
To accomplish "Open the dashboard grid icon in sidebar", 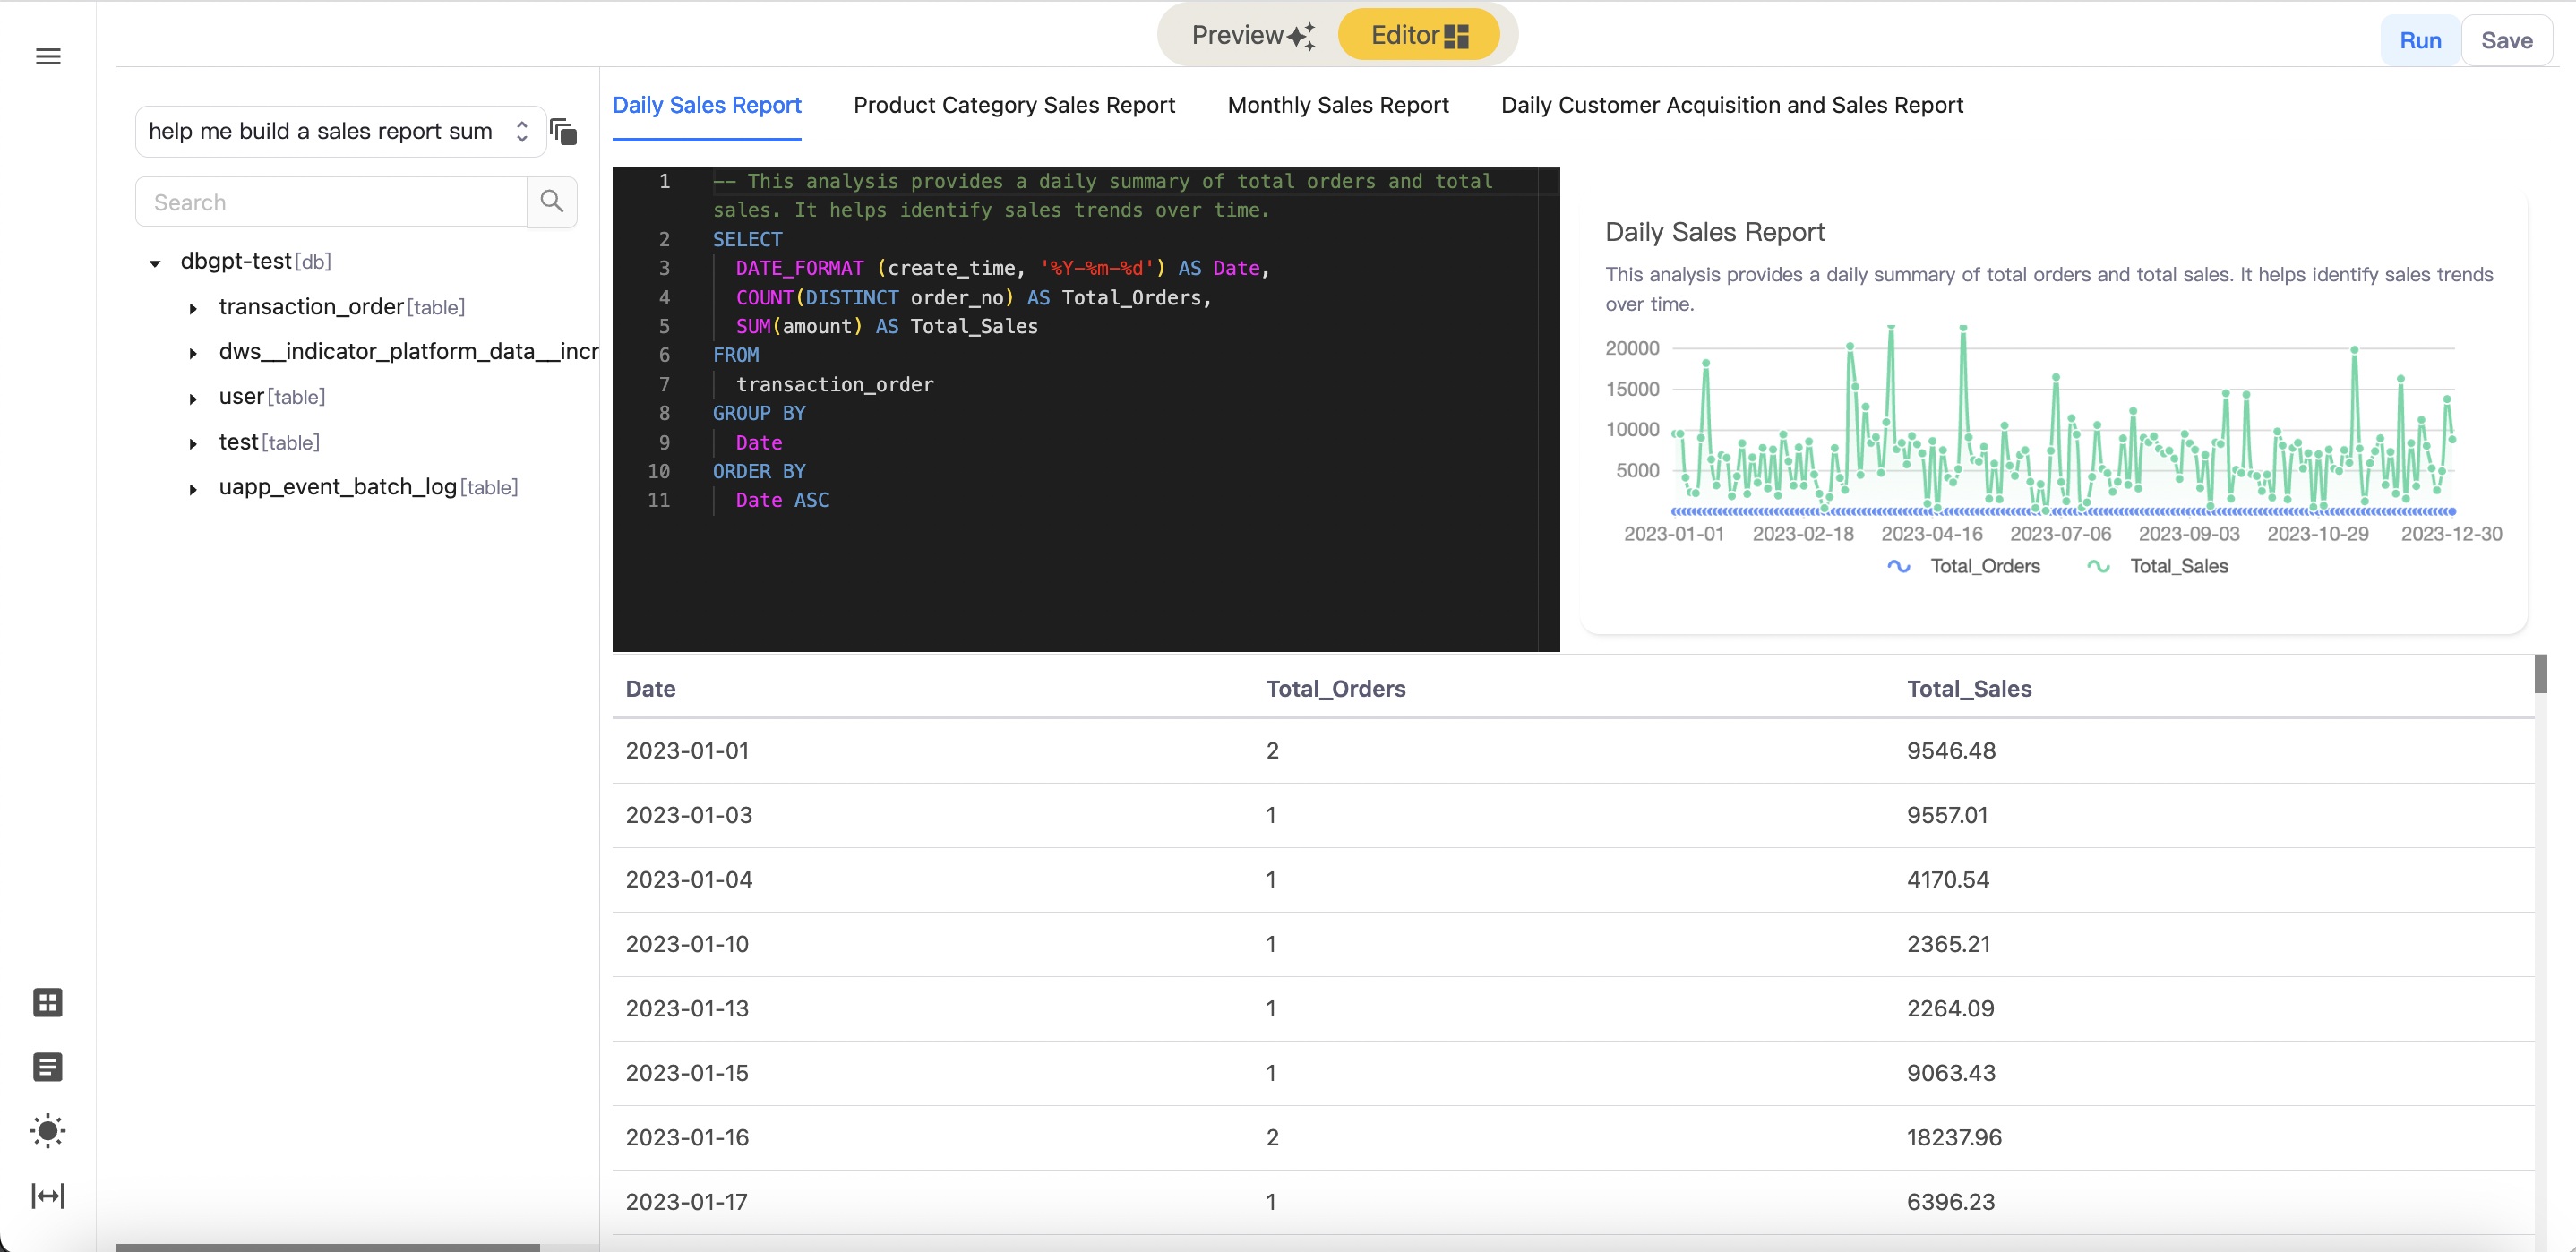I will click(x=48, y=1002).
